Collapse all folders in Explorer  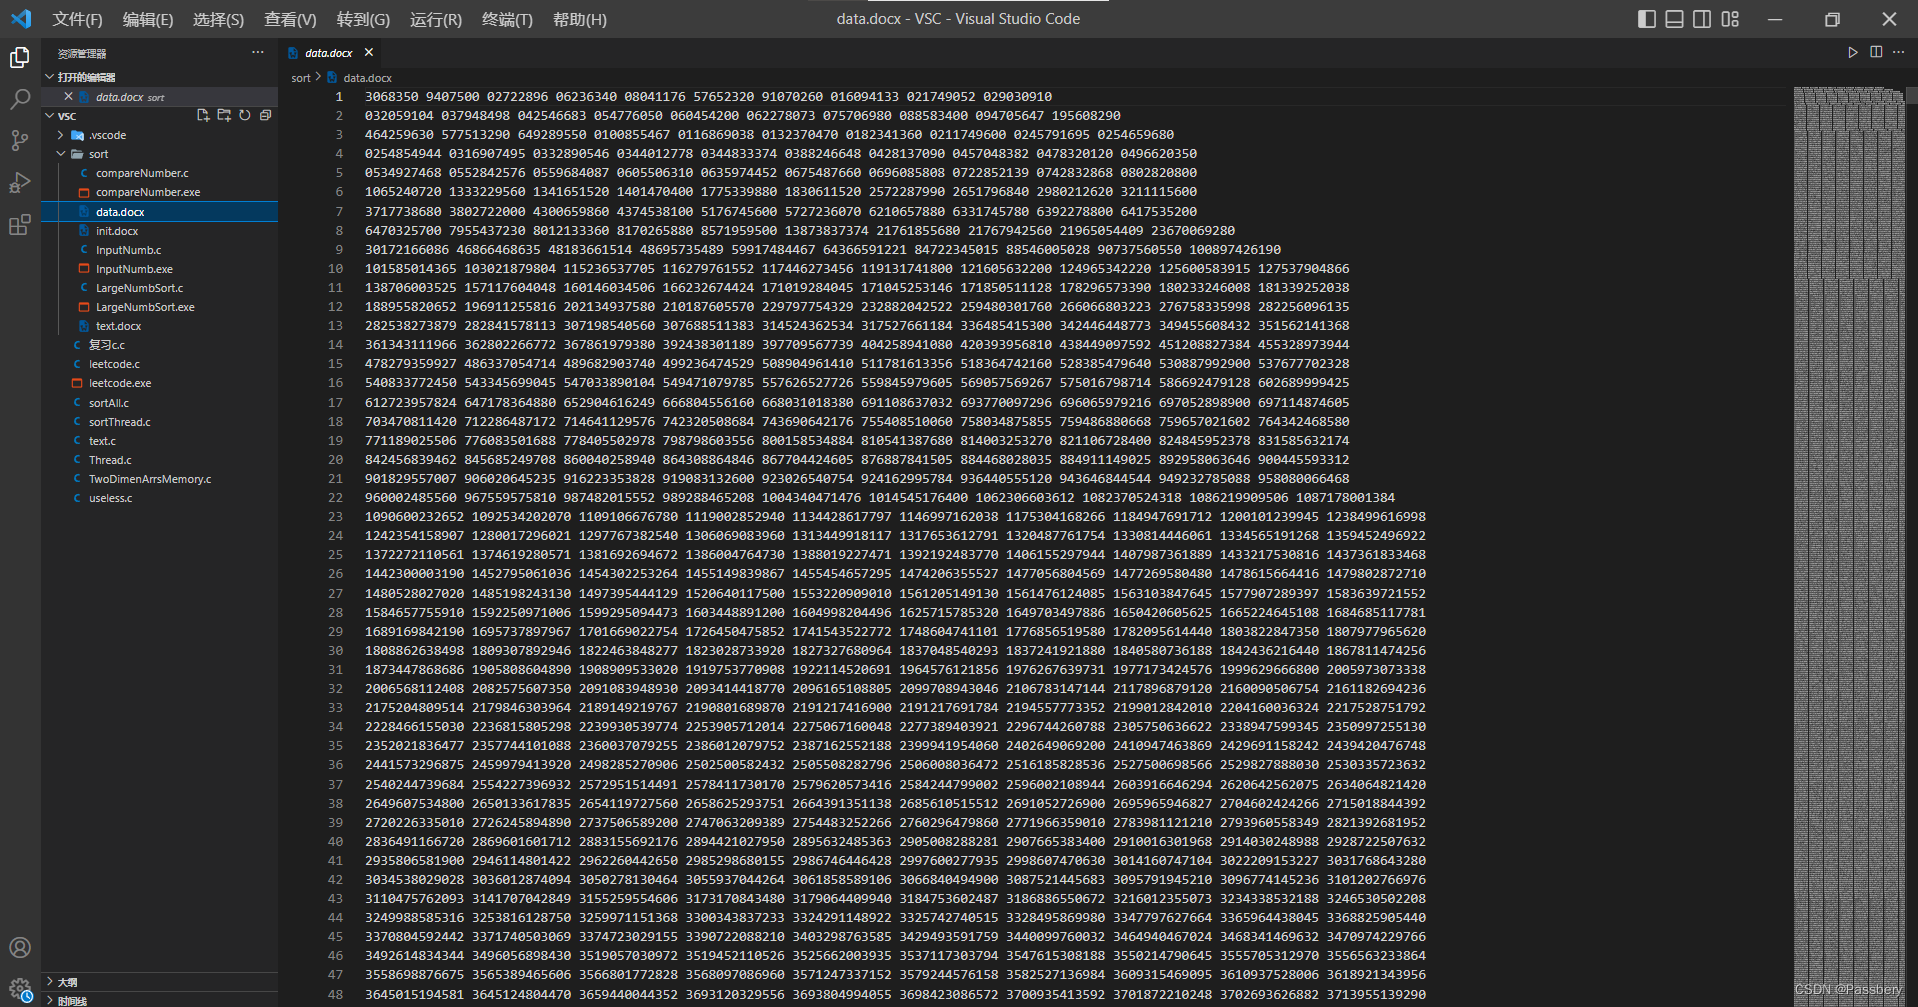(x=266, y=116)
